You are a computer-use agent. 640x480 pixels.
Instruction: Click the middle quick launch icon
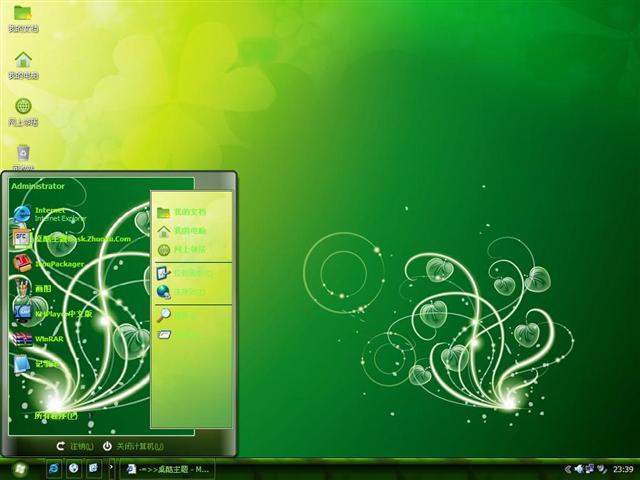[73, 469]
